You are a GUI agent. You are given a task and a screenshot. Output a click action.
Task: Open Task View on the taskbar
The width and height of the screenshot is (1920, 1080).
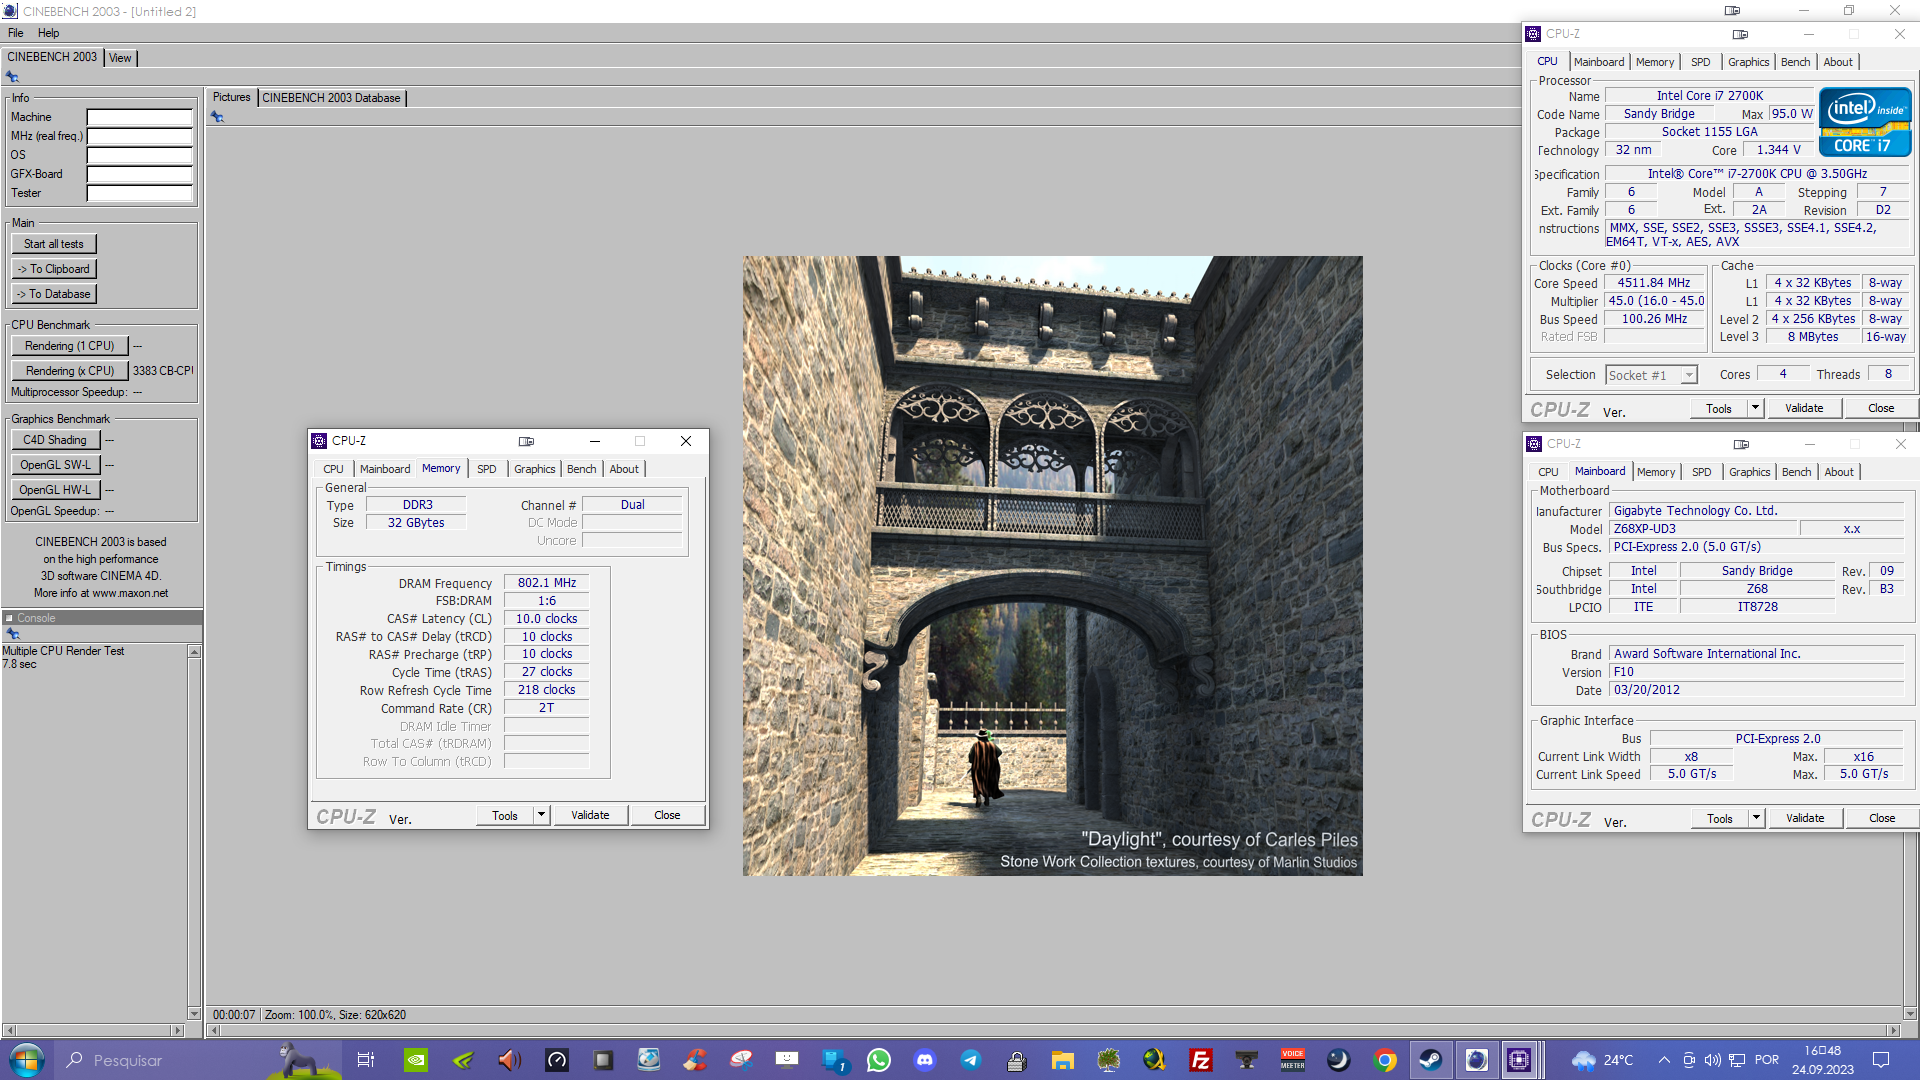coord(365,1060)
